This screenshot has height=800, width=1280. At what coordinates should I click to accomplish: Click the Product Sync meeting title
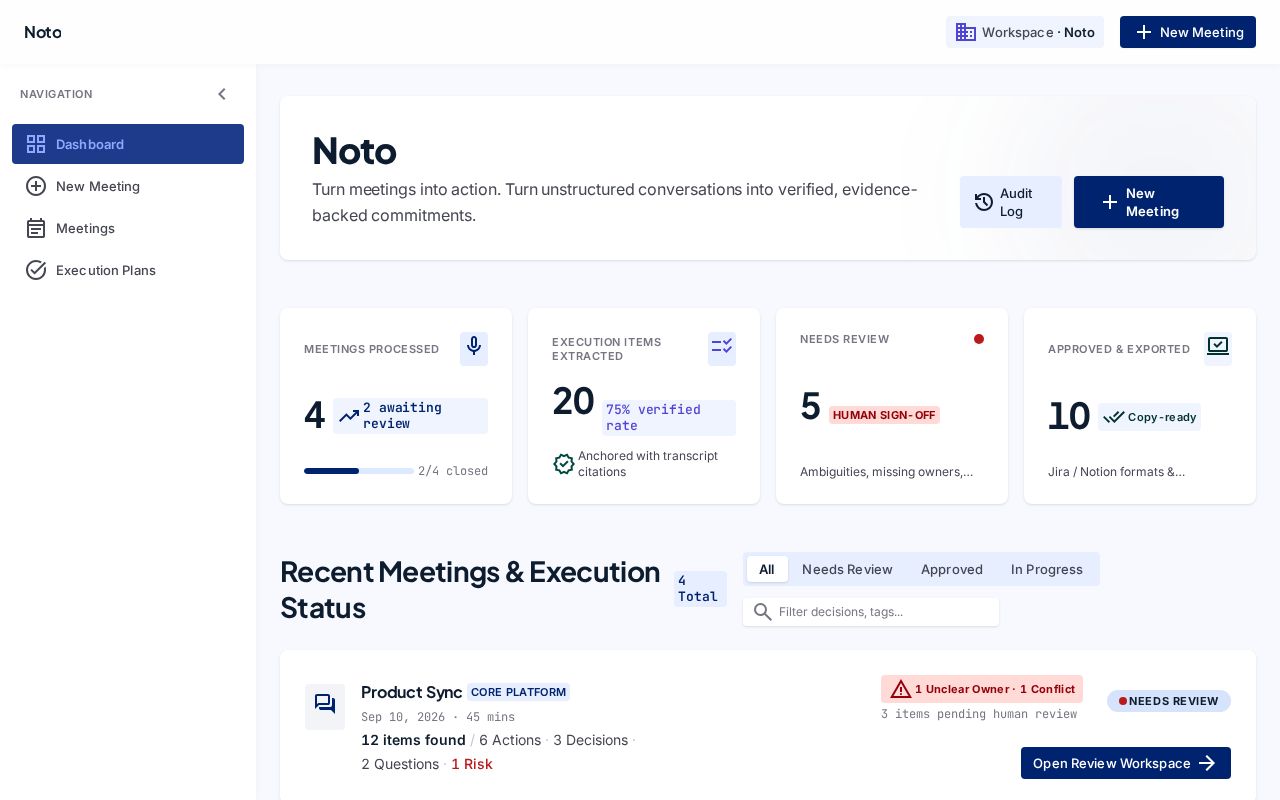[x=411, y=692]
